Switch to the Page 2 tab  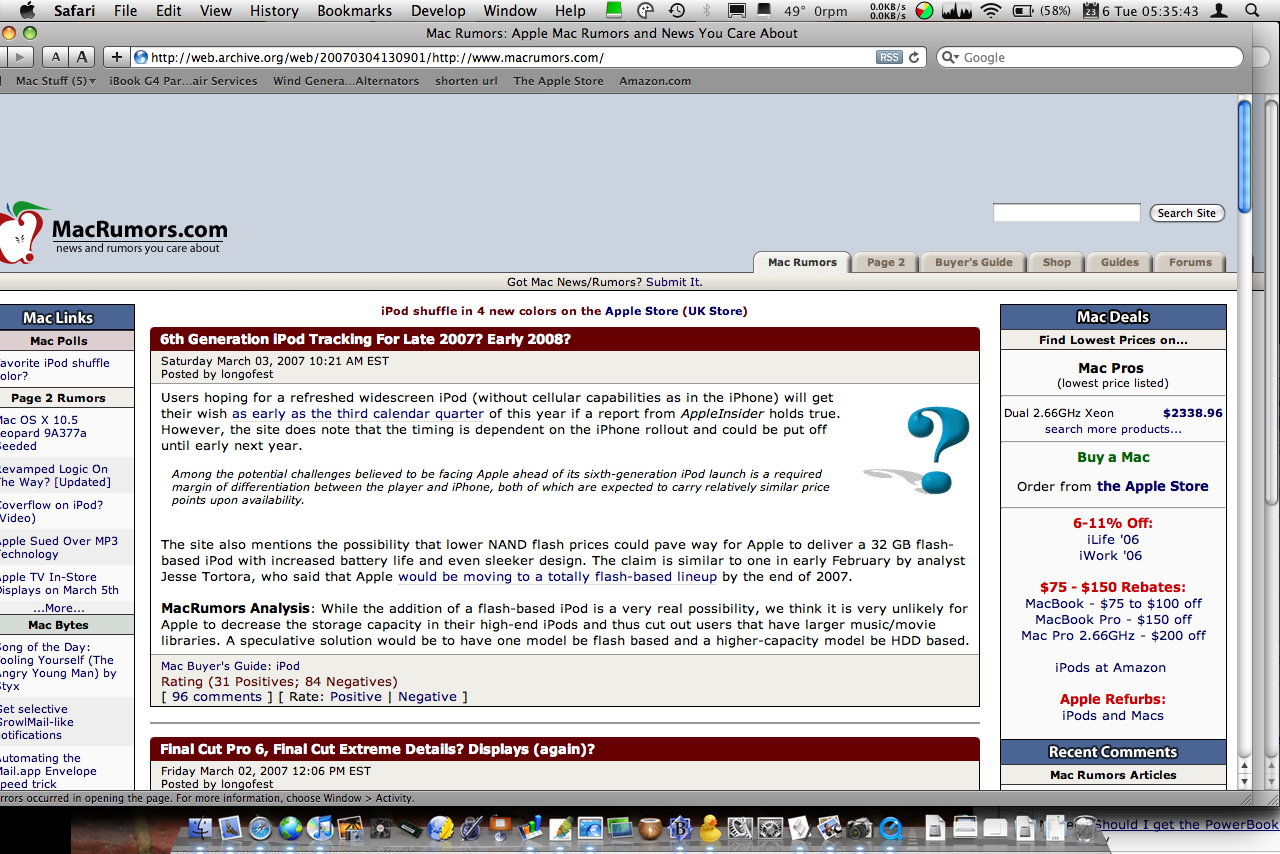886,262
